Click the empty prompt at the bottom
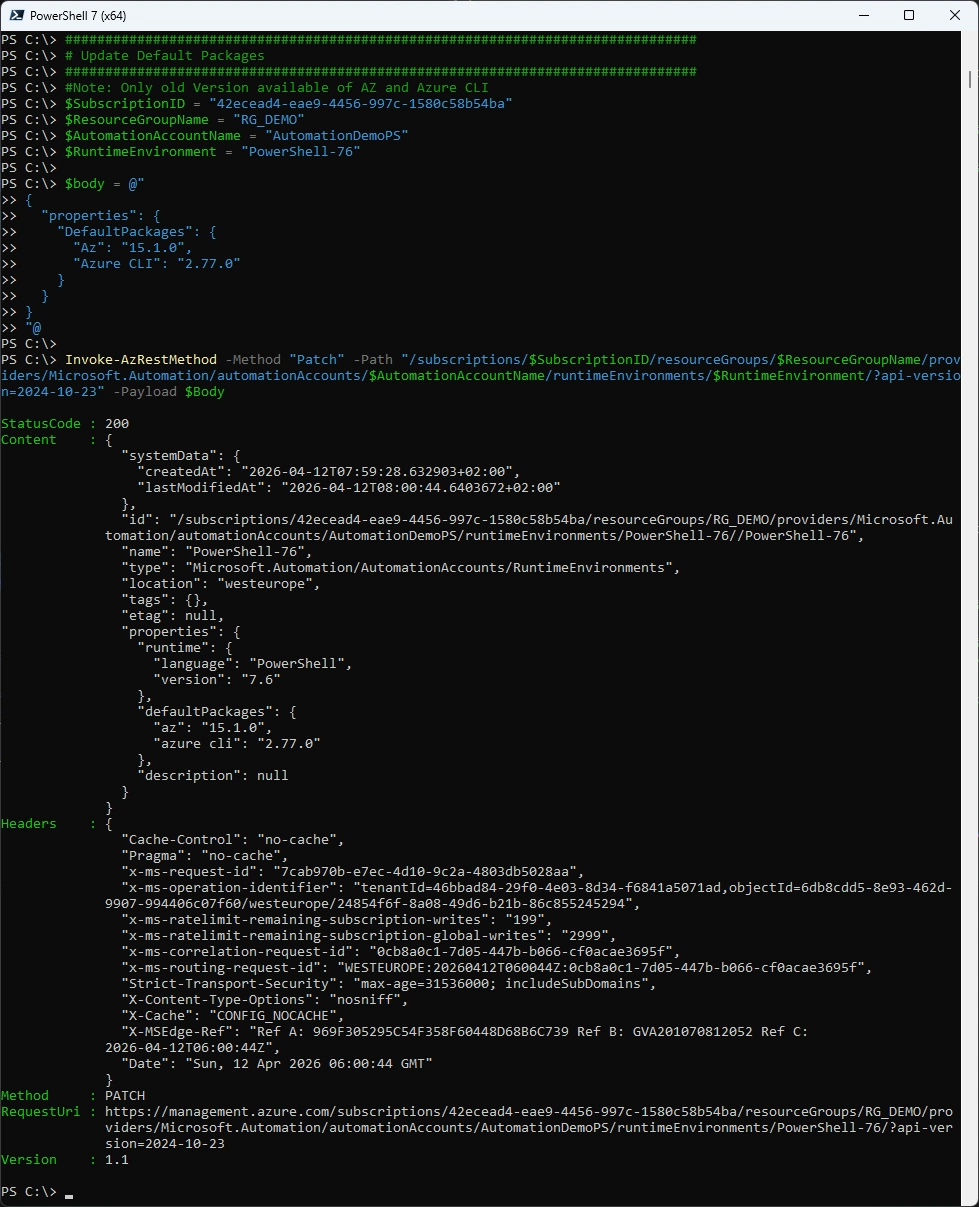This screenshot has height=1207, width=979. 68,1192
